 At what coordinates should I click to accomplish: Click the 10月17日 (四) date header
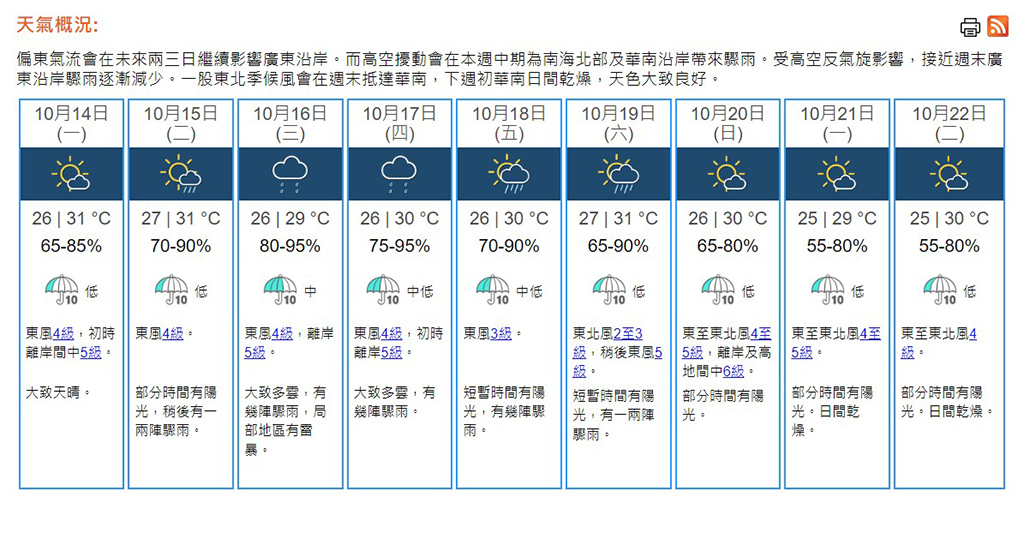(399, 122)
